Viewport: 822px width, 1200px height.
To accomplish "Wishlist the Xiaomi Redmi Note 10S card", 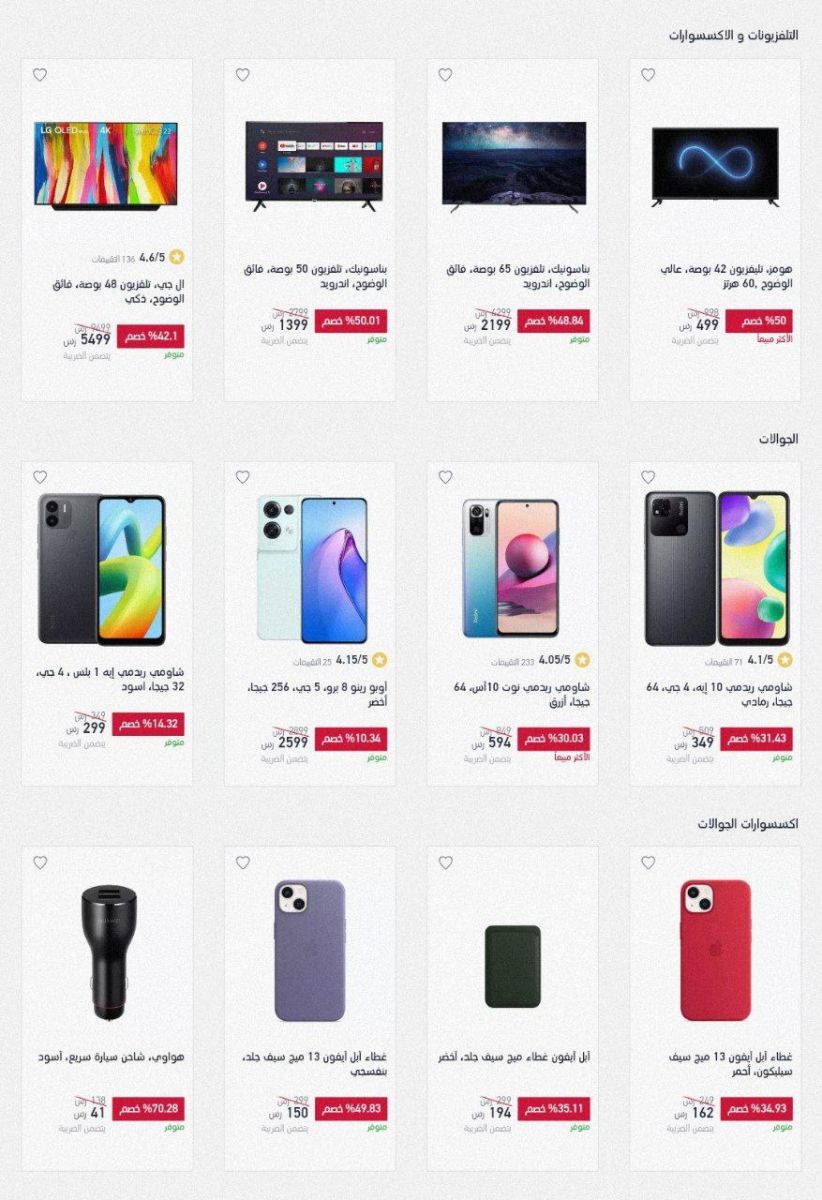I will 445,477.
